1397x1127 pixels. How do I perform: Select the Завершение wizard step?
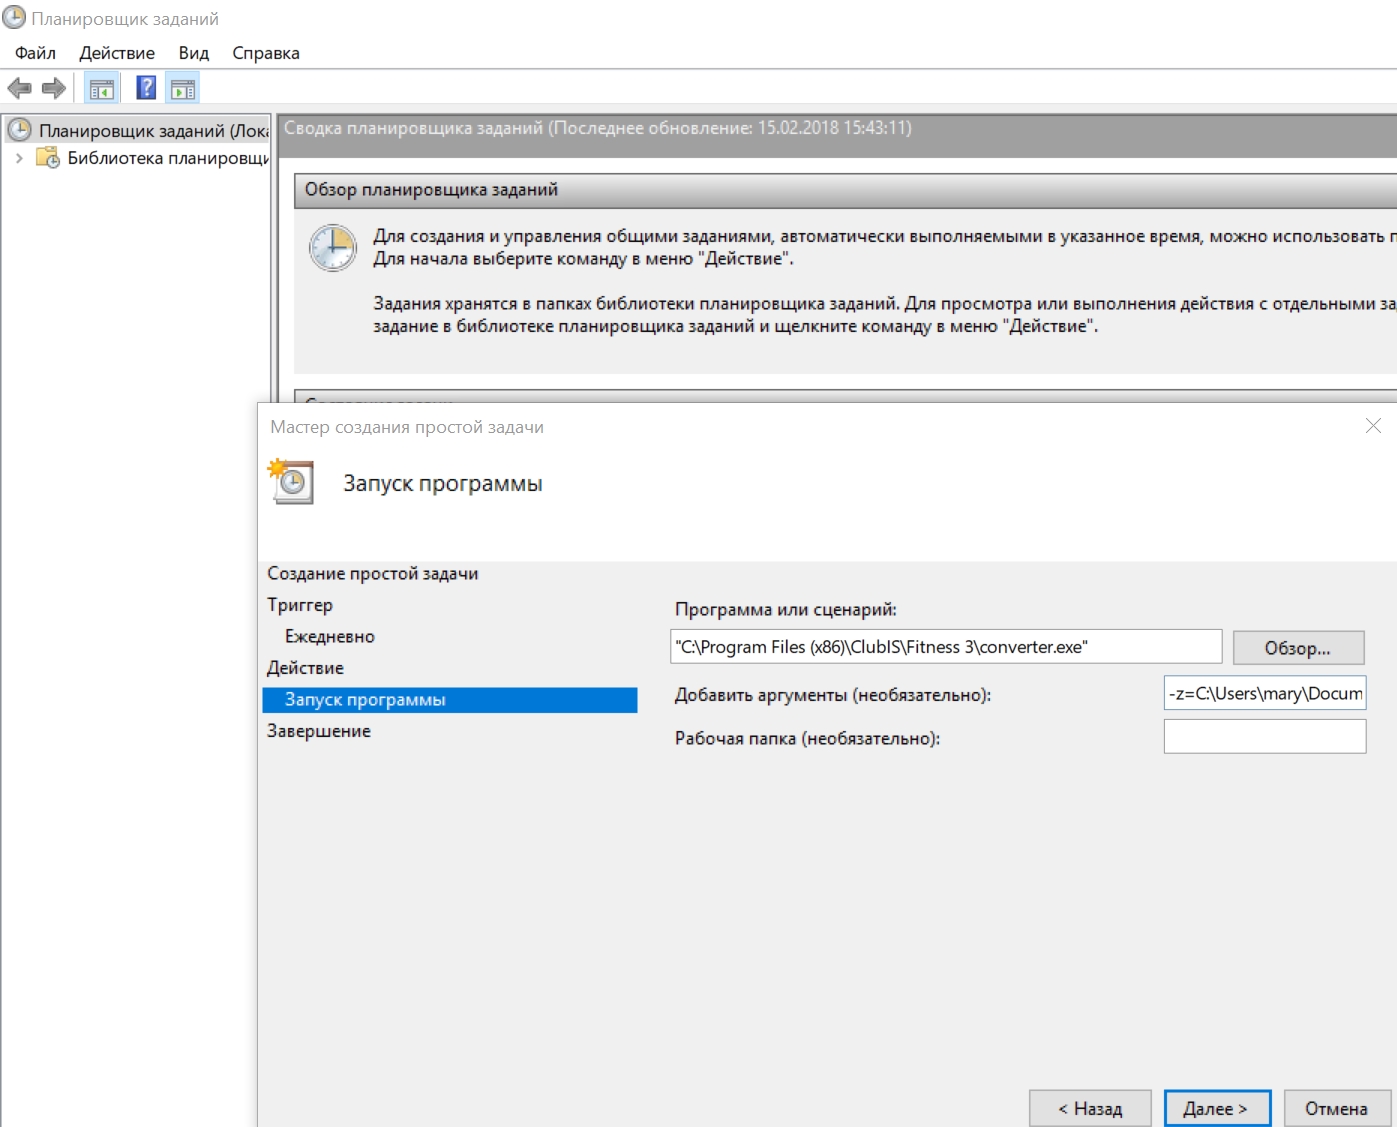pos(319,731)
